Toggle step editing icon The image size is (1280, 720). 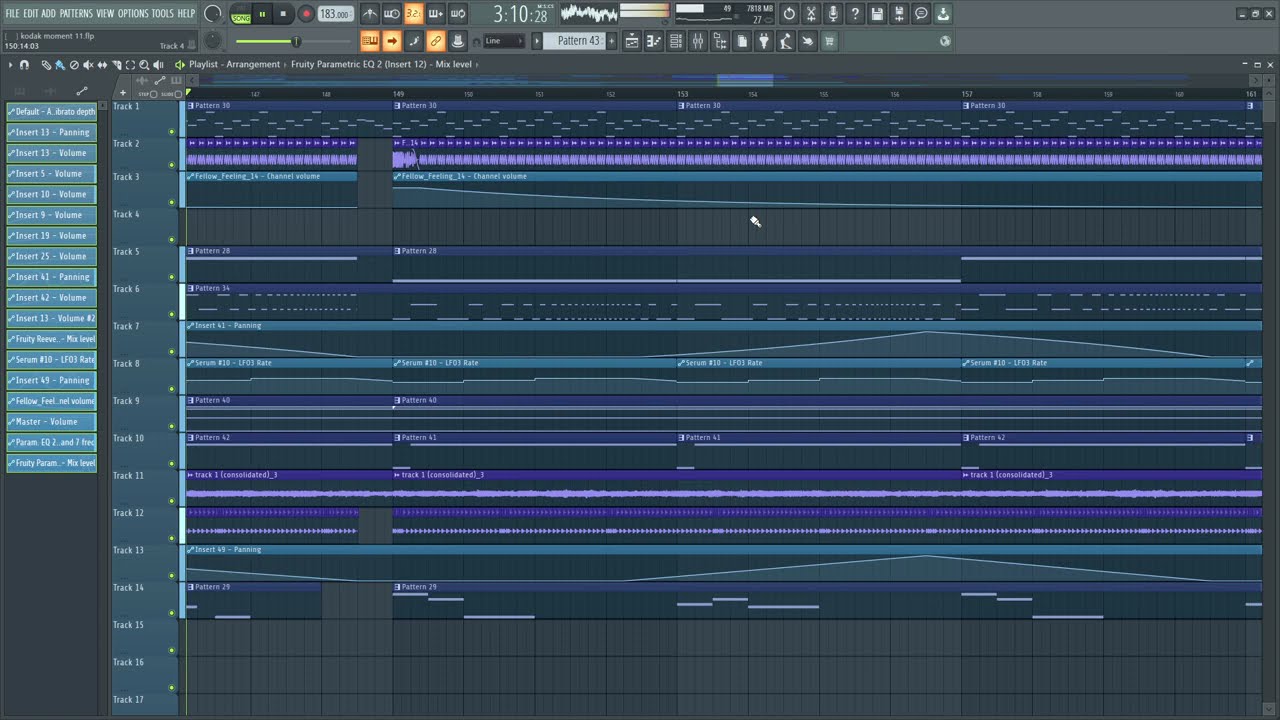[x=413, y=41]
